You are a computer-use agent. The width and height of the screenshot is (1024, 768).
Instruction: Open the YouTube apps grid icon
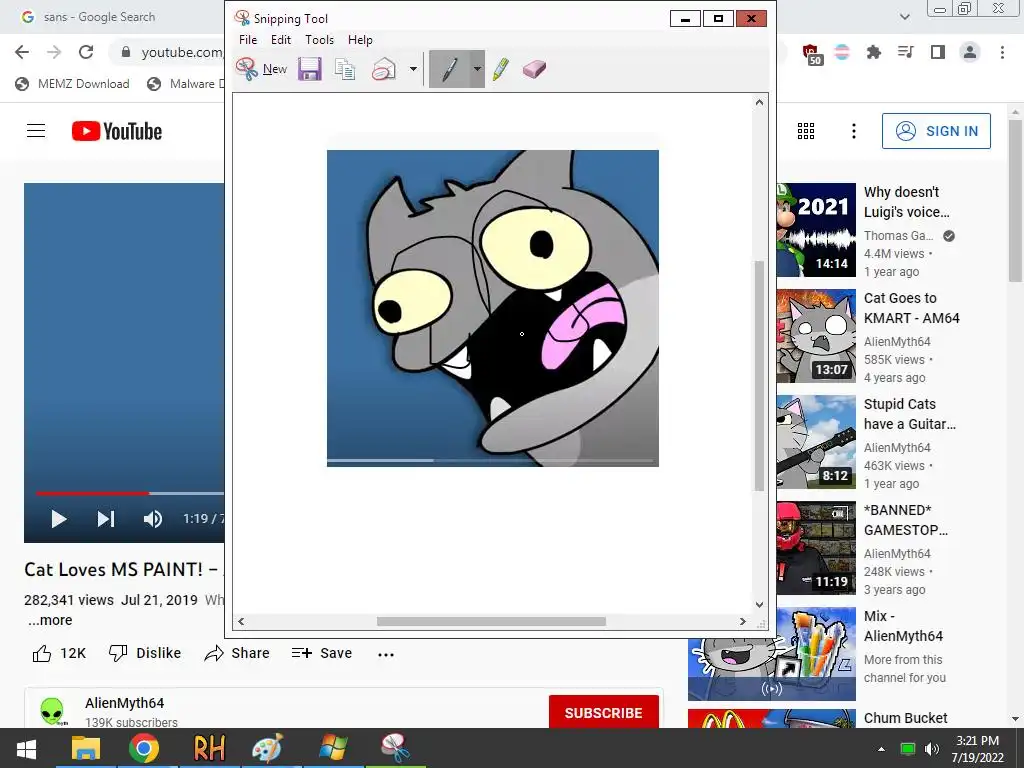pos(806,131)
